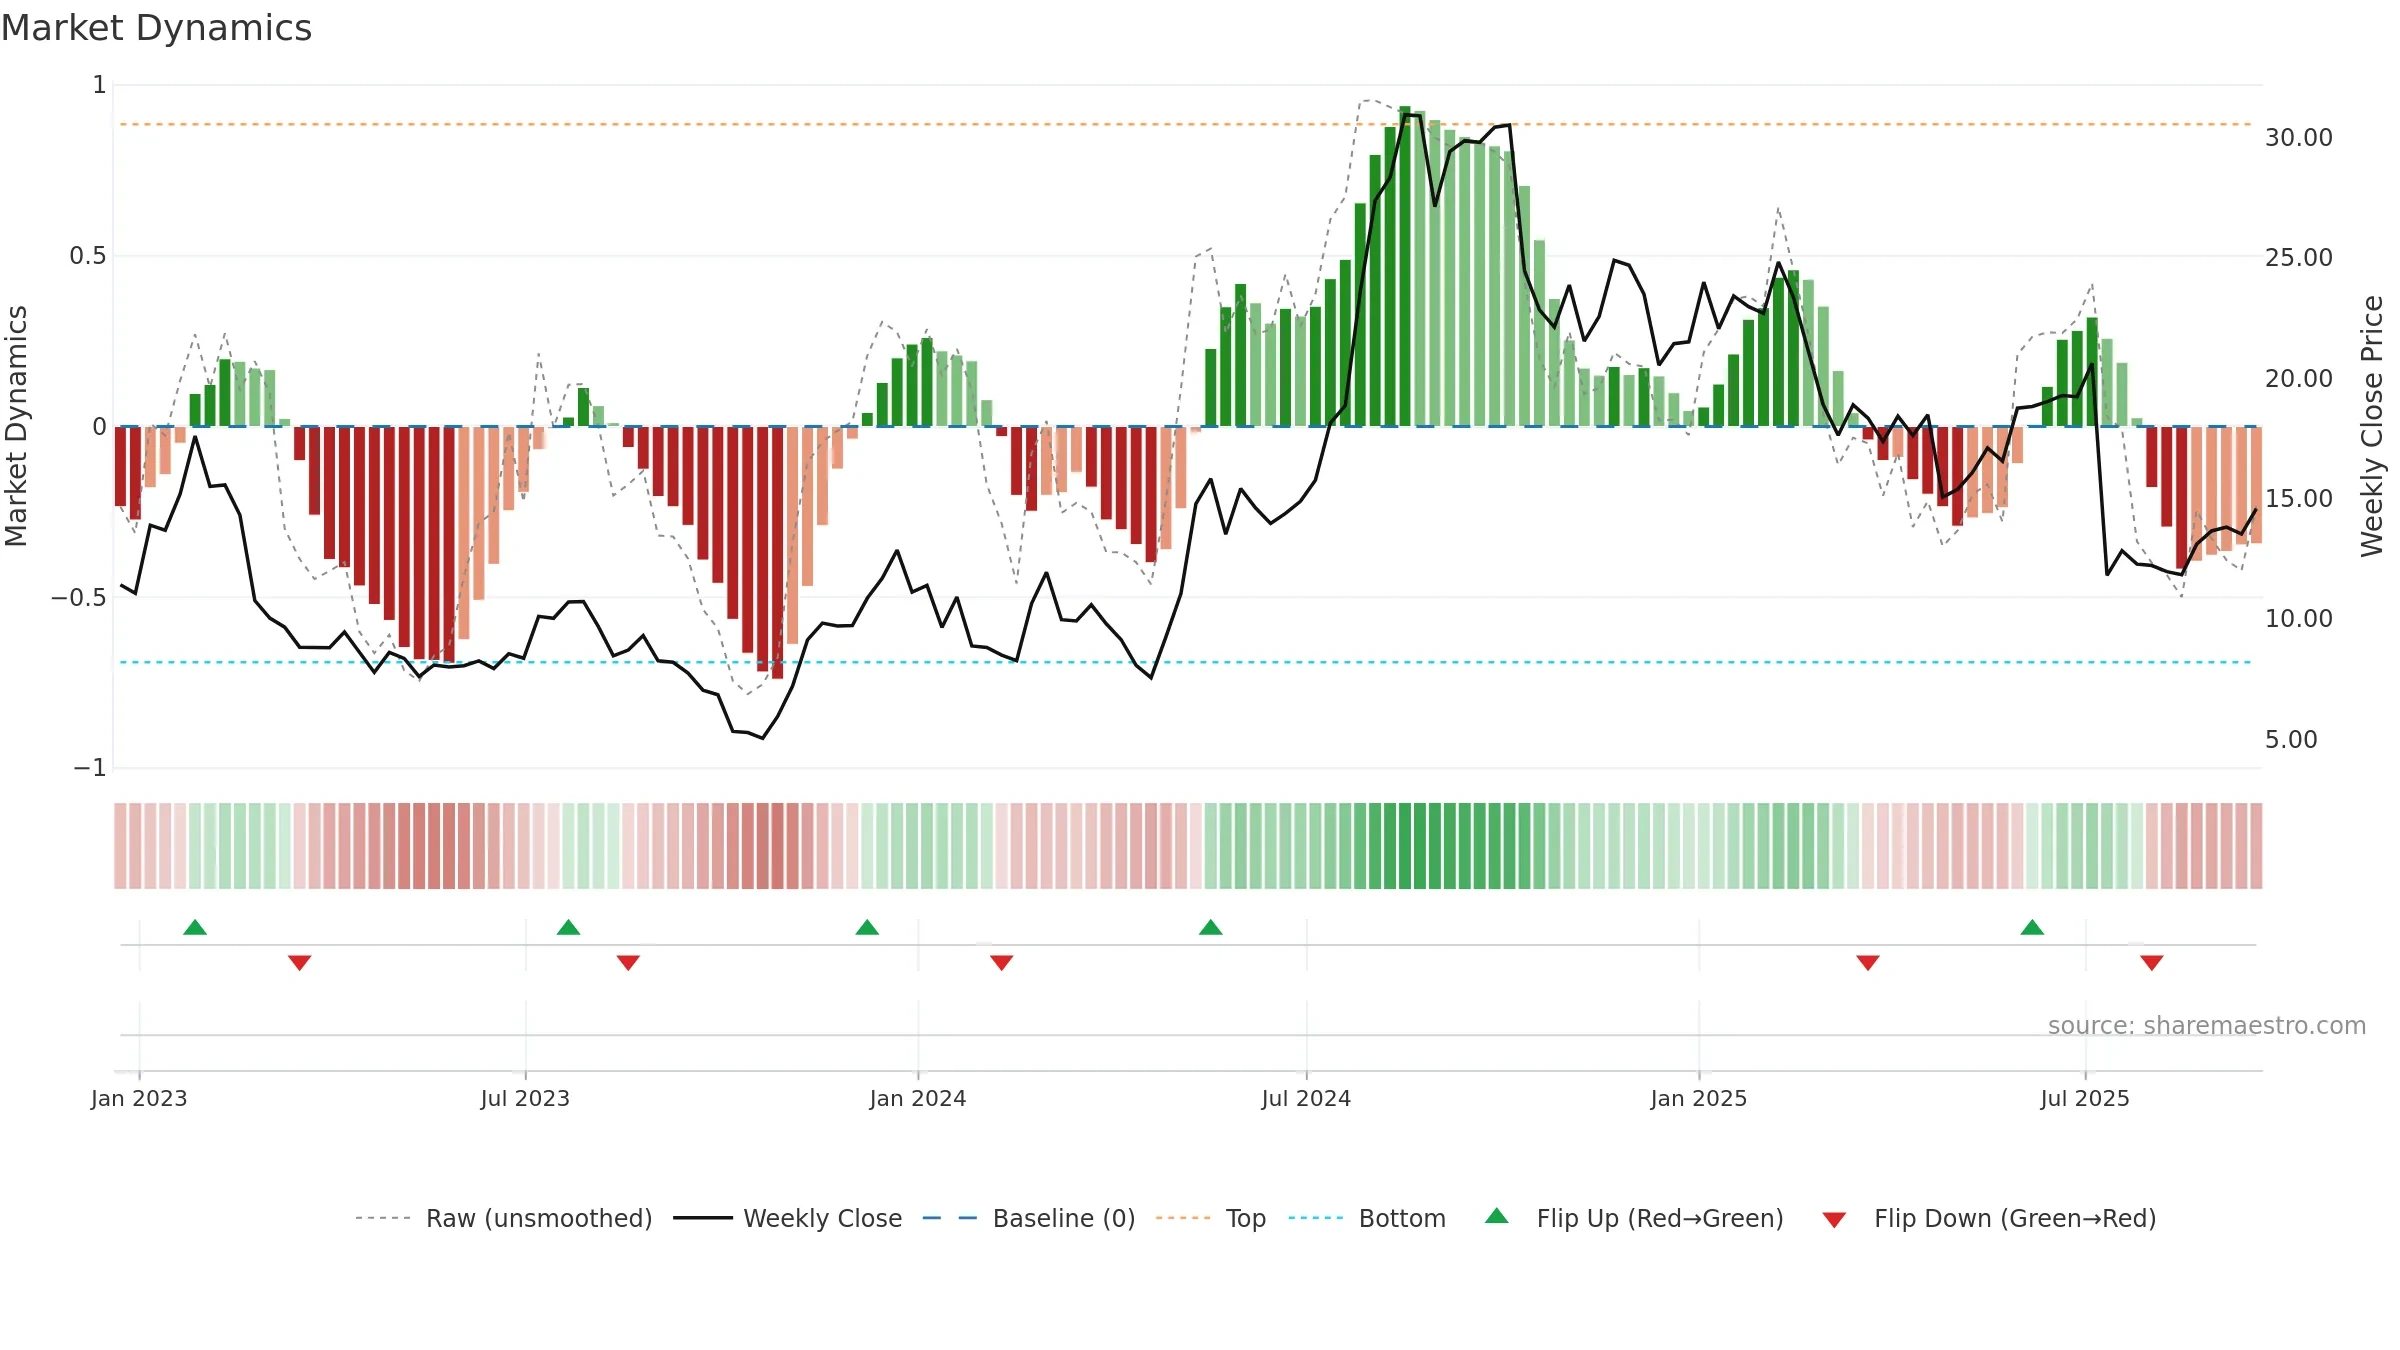Toggle the Bottom threshold legend entry
The height and width of the screenshot is (1350, 2400).
[1366, 1218]
